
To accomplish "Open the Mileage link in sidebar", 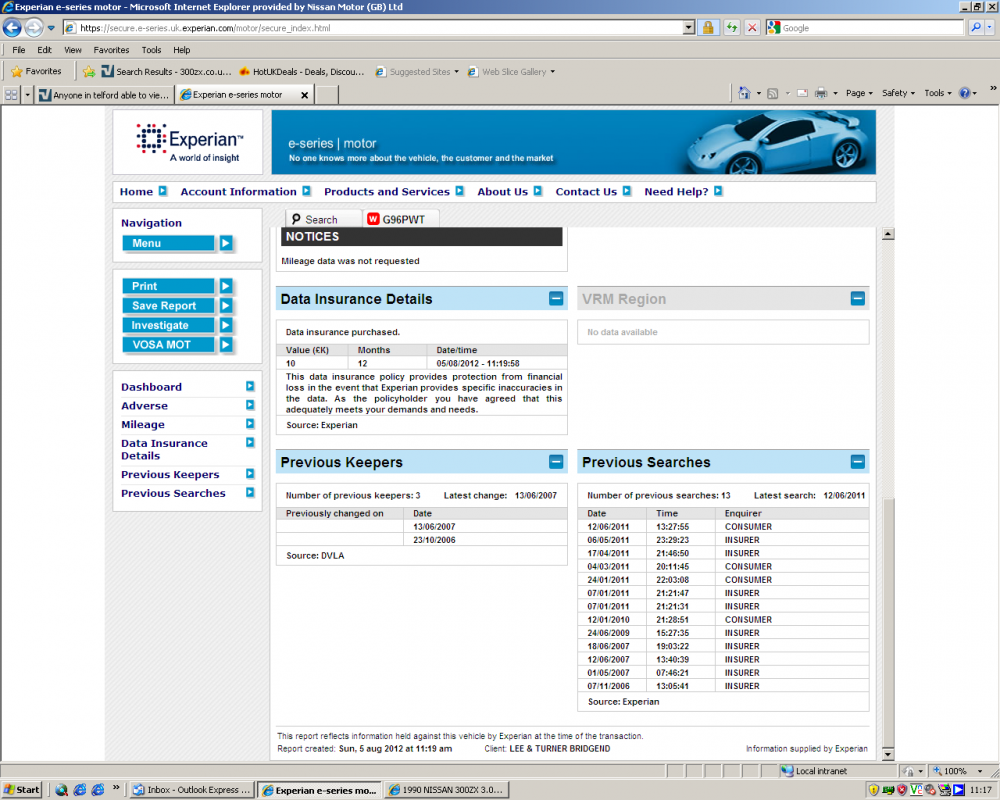I will click(x=143, y=425).
